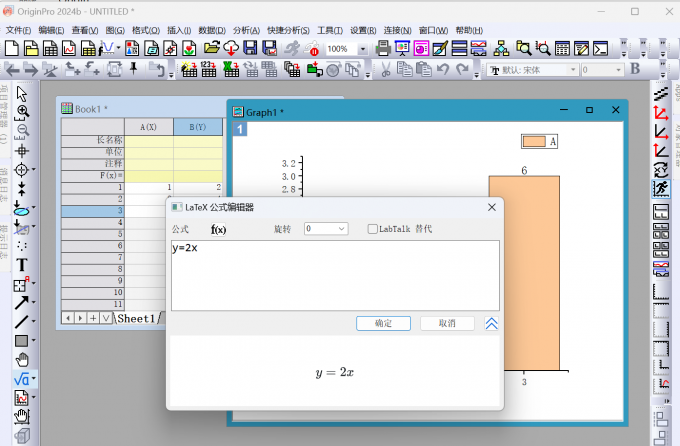Click the Bold B formatting icon
The image size is (680, 446).
point(635,69)
